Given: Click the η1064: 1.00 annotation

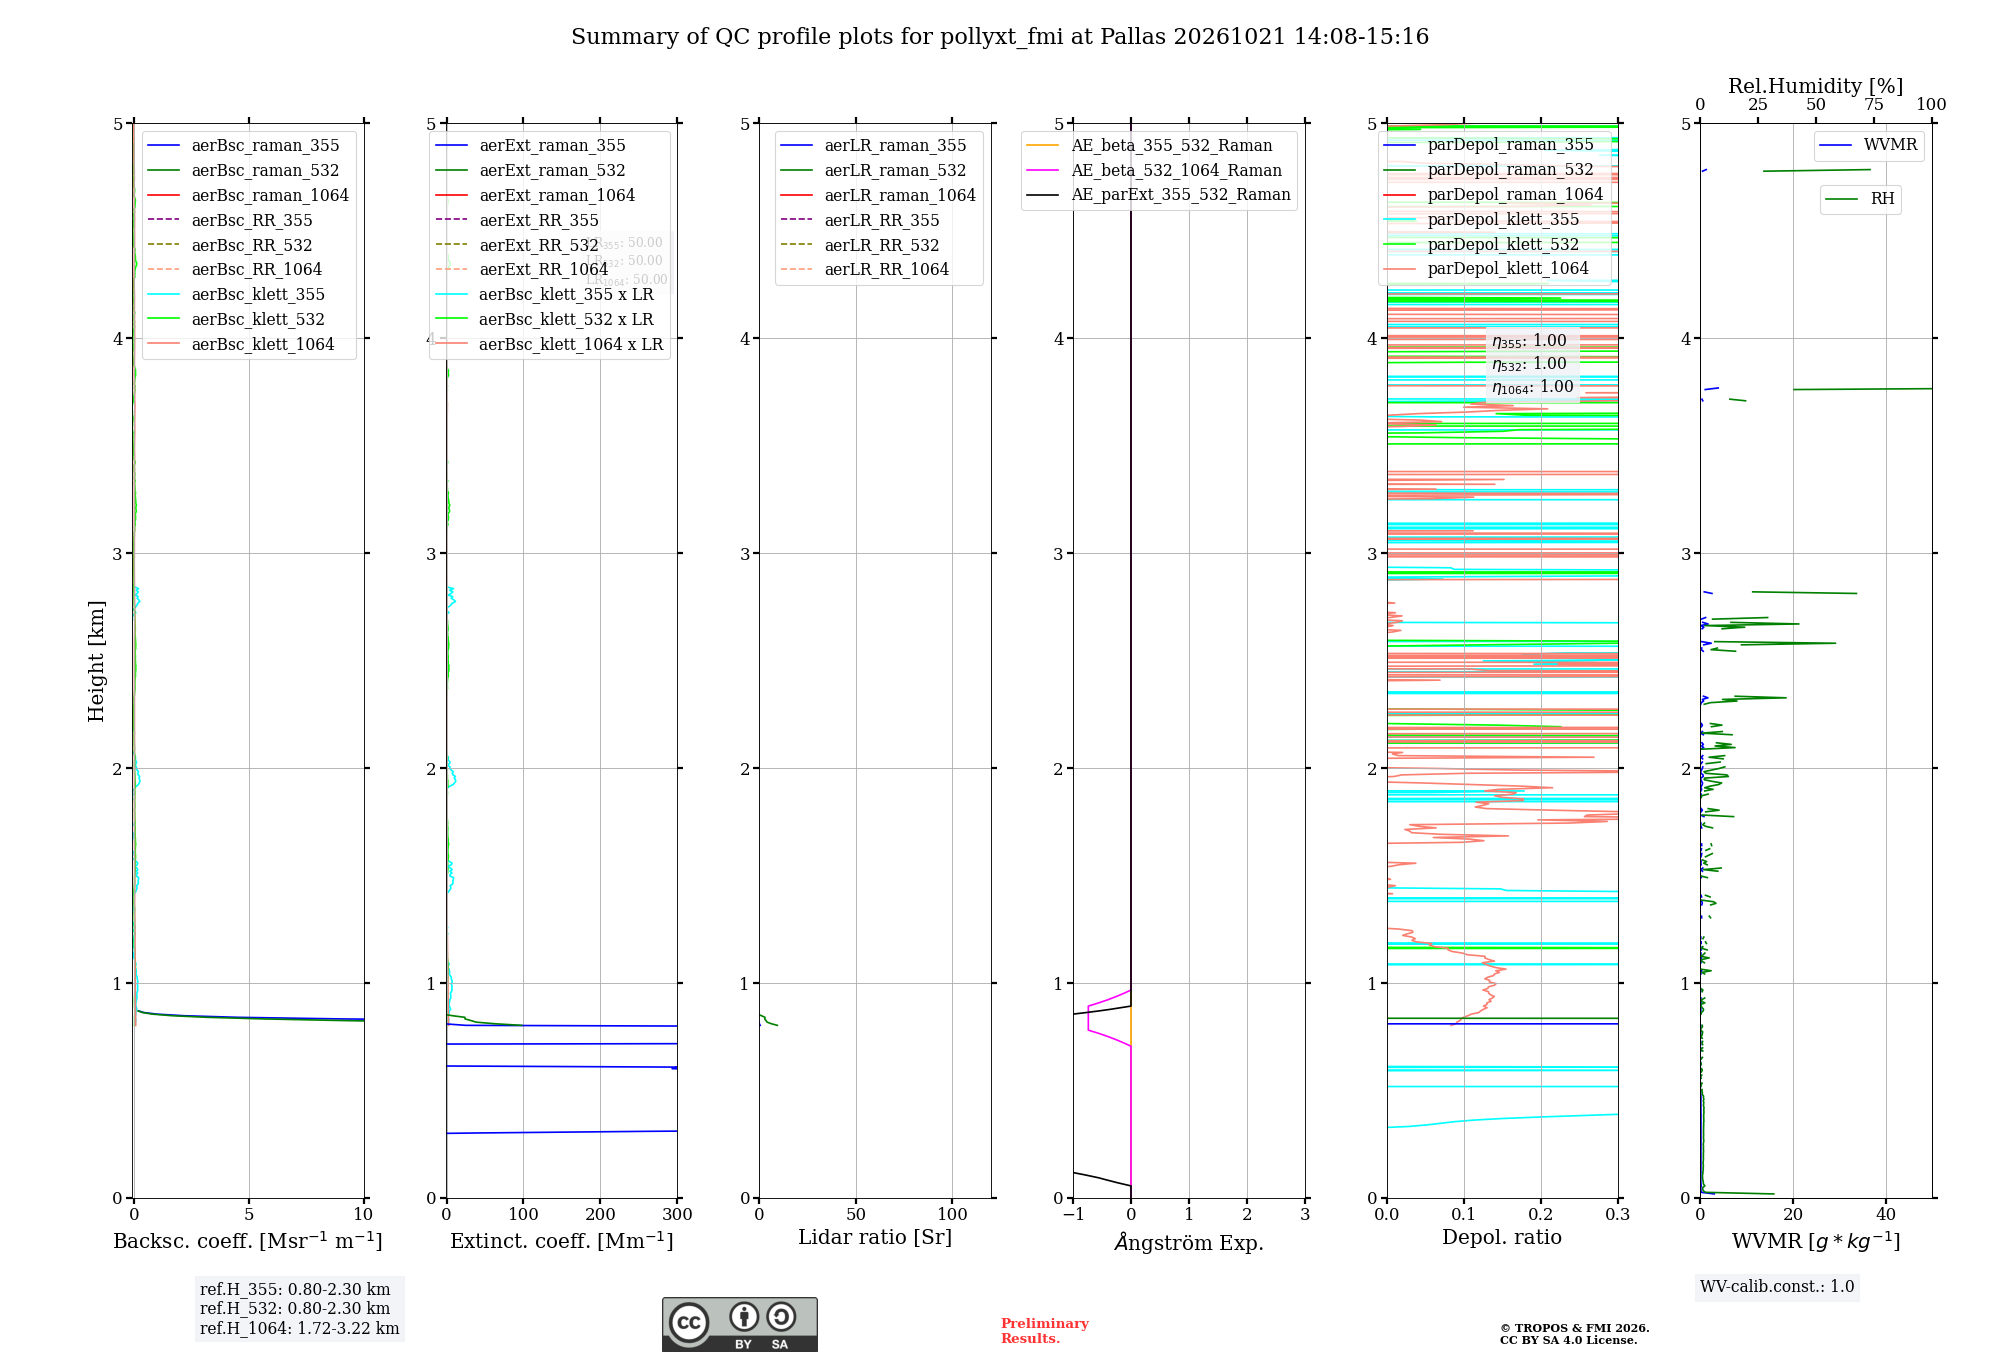Looking at the screenshot, I should coord(1532,387).
